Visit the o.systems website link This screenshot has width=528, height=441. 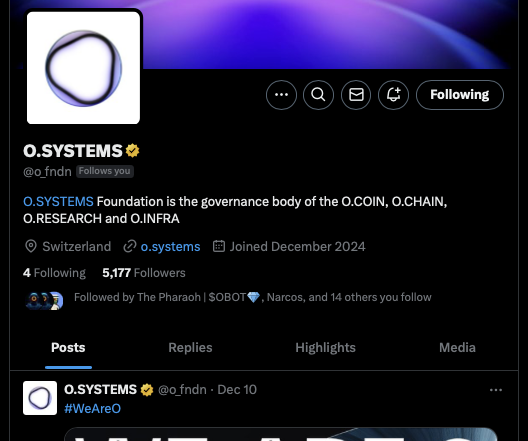tap(170, 247)
